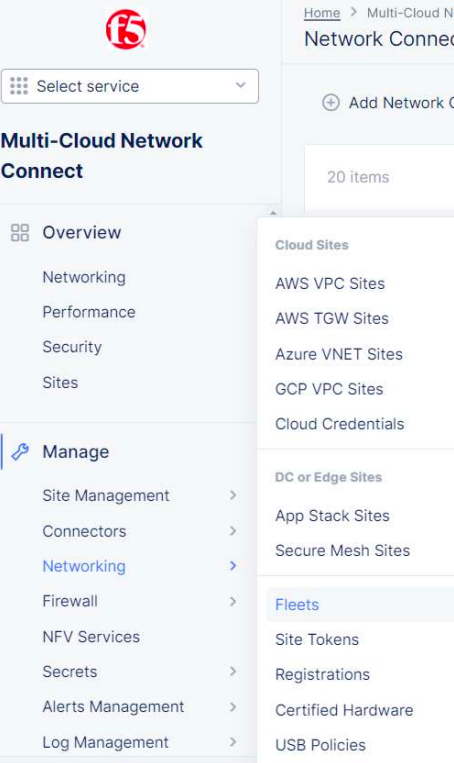This screenshot has width=454, height=763.
Task: Expand Alerts Management chevron
Action: (x=233, y=707)
